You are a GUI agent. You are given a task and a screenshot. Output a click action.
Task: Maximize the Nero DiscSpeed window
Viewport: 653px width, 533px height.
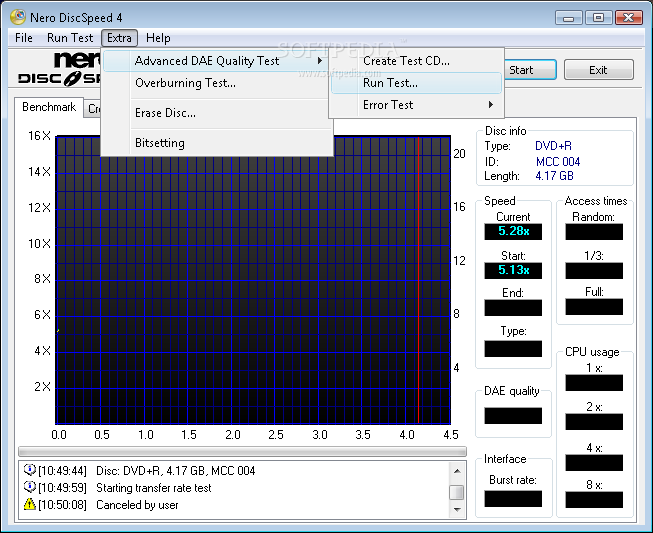pos(598,18)
